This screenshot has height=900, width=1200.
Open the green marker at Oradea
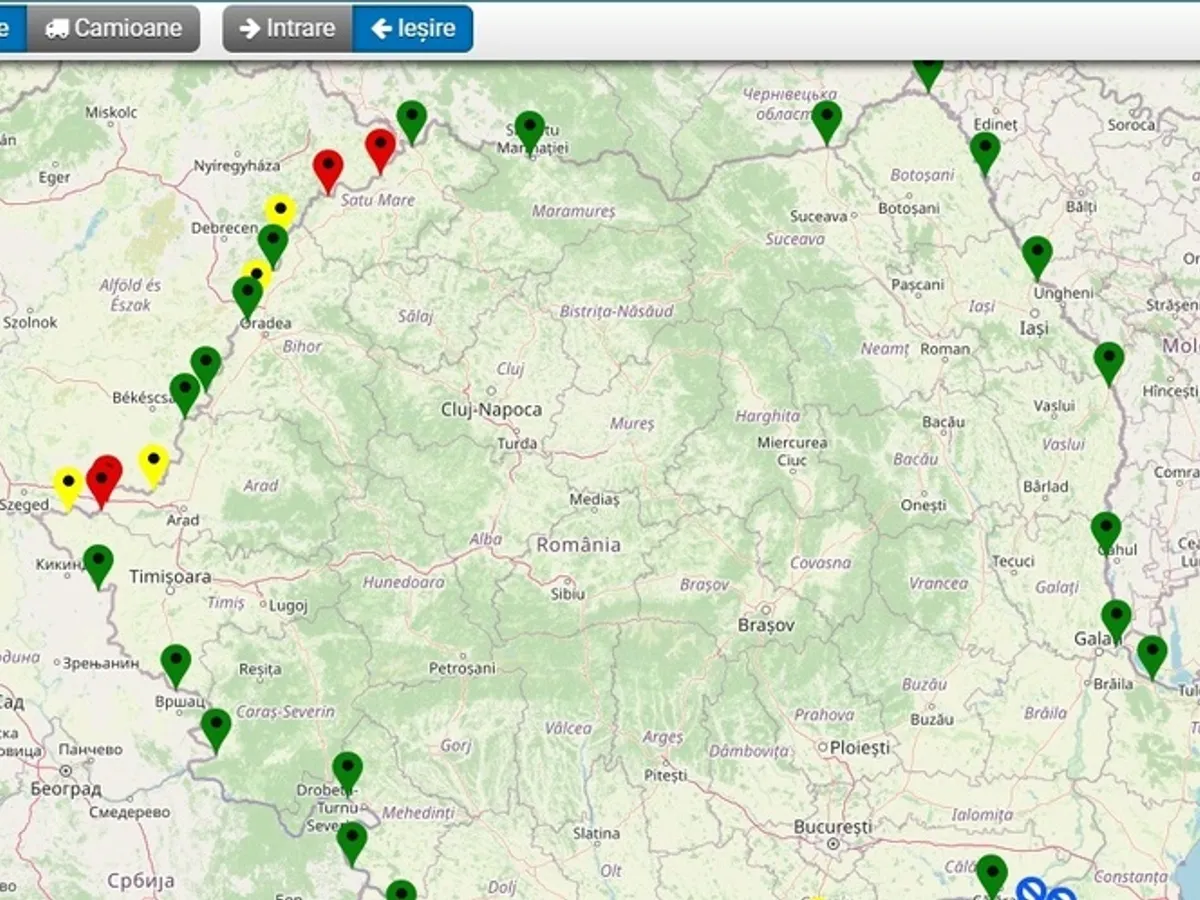point(248,295)
